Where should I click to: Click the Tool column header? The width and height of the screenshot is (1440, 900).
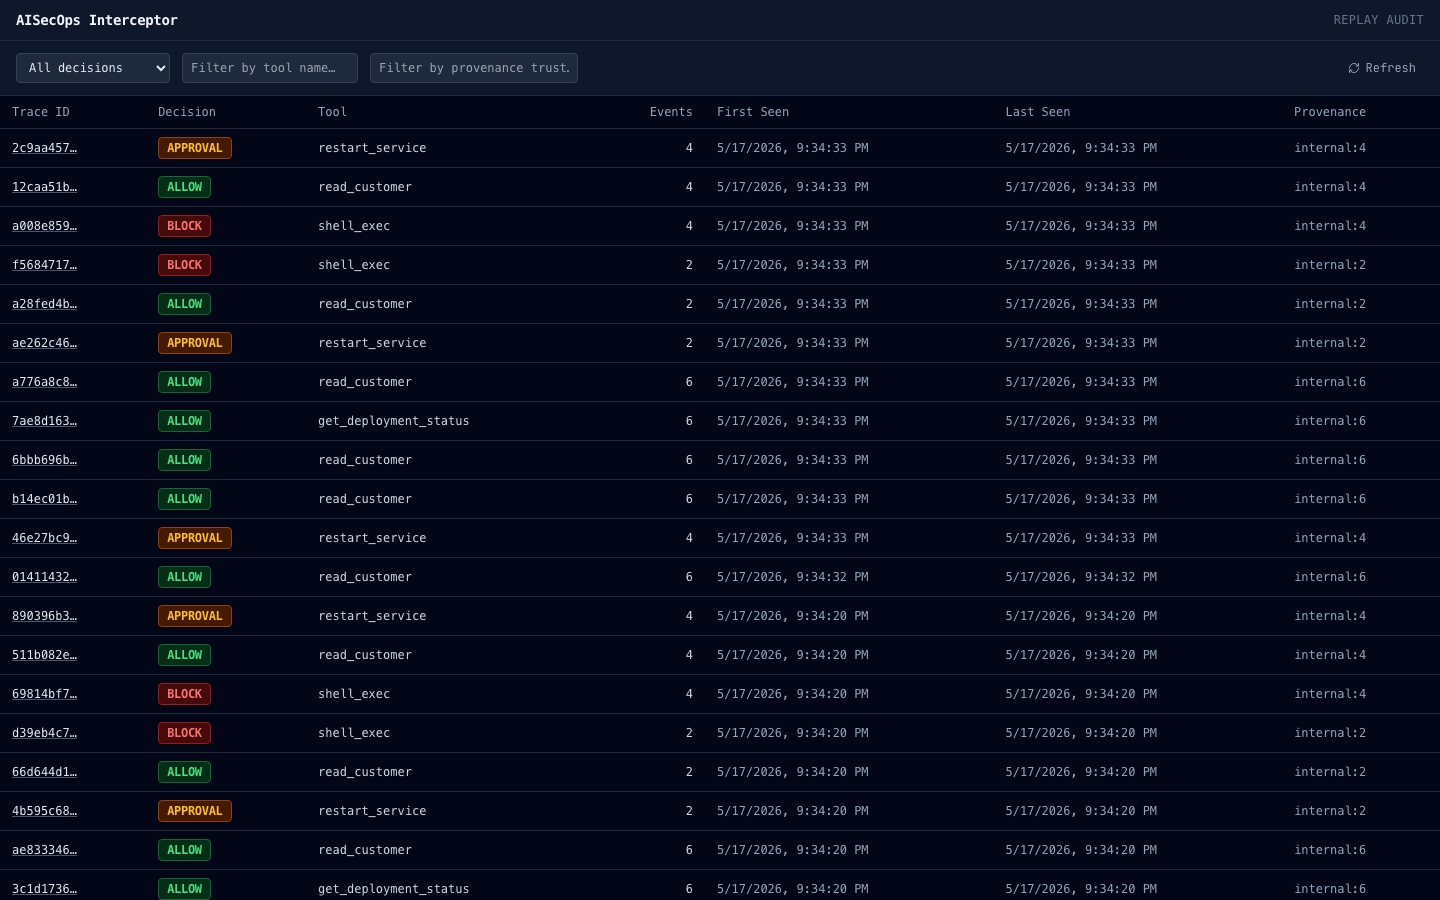tap(332, 112)
